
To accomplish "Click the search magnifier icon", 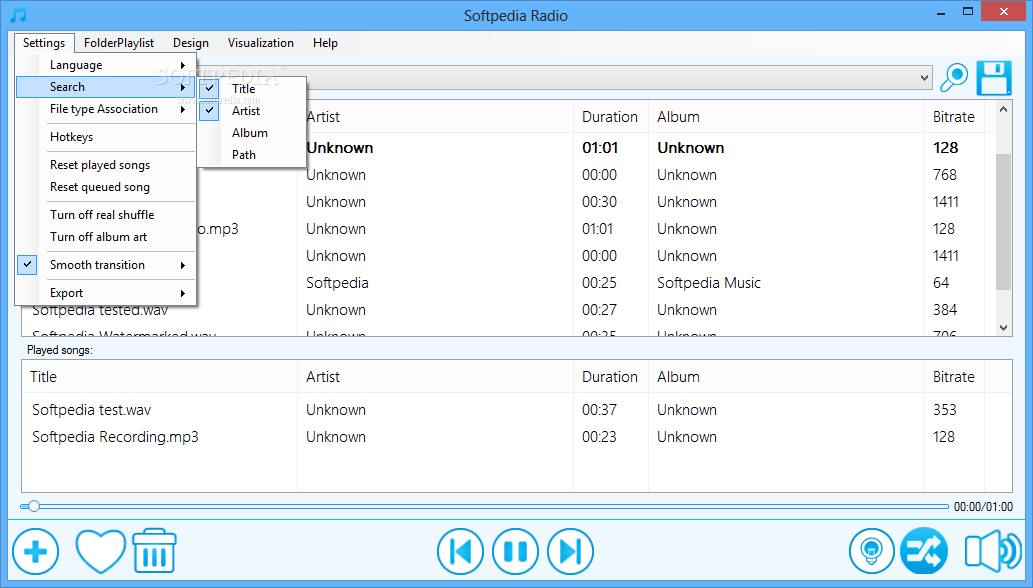I will tap(953, 78).
